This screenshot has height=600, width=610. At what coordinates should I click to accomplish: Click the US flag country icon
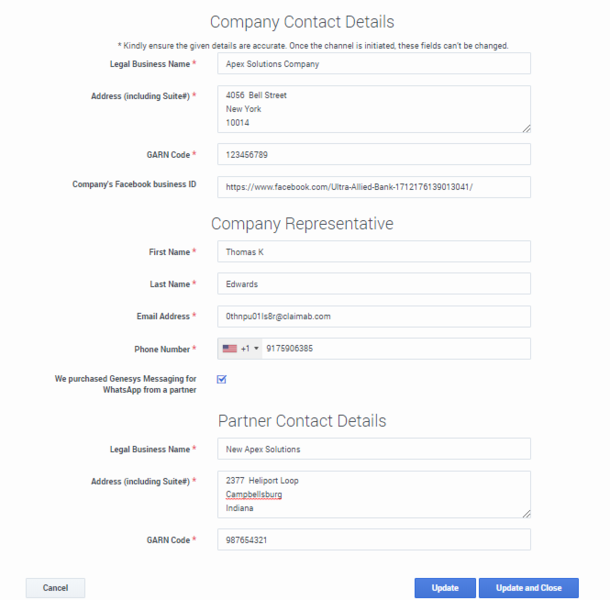tap(229, 349)
